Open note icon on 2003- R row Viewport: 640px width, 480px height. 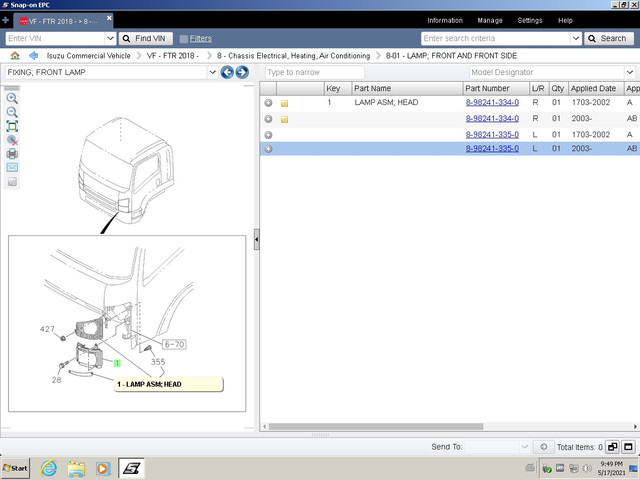[x=284, y=119]
